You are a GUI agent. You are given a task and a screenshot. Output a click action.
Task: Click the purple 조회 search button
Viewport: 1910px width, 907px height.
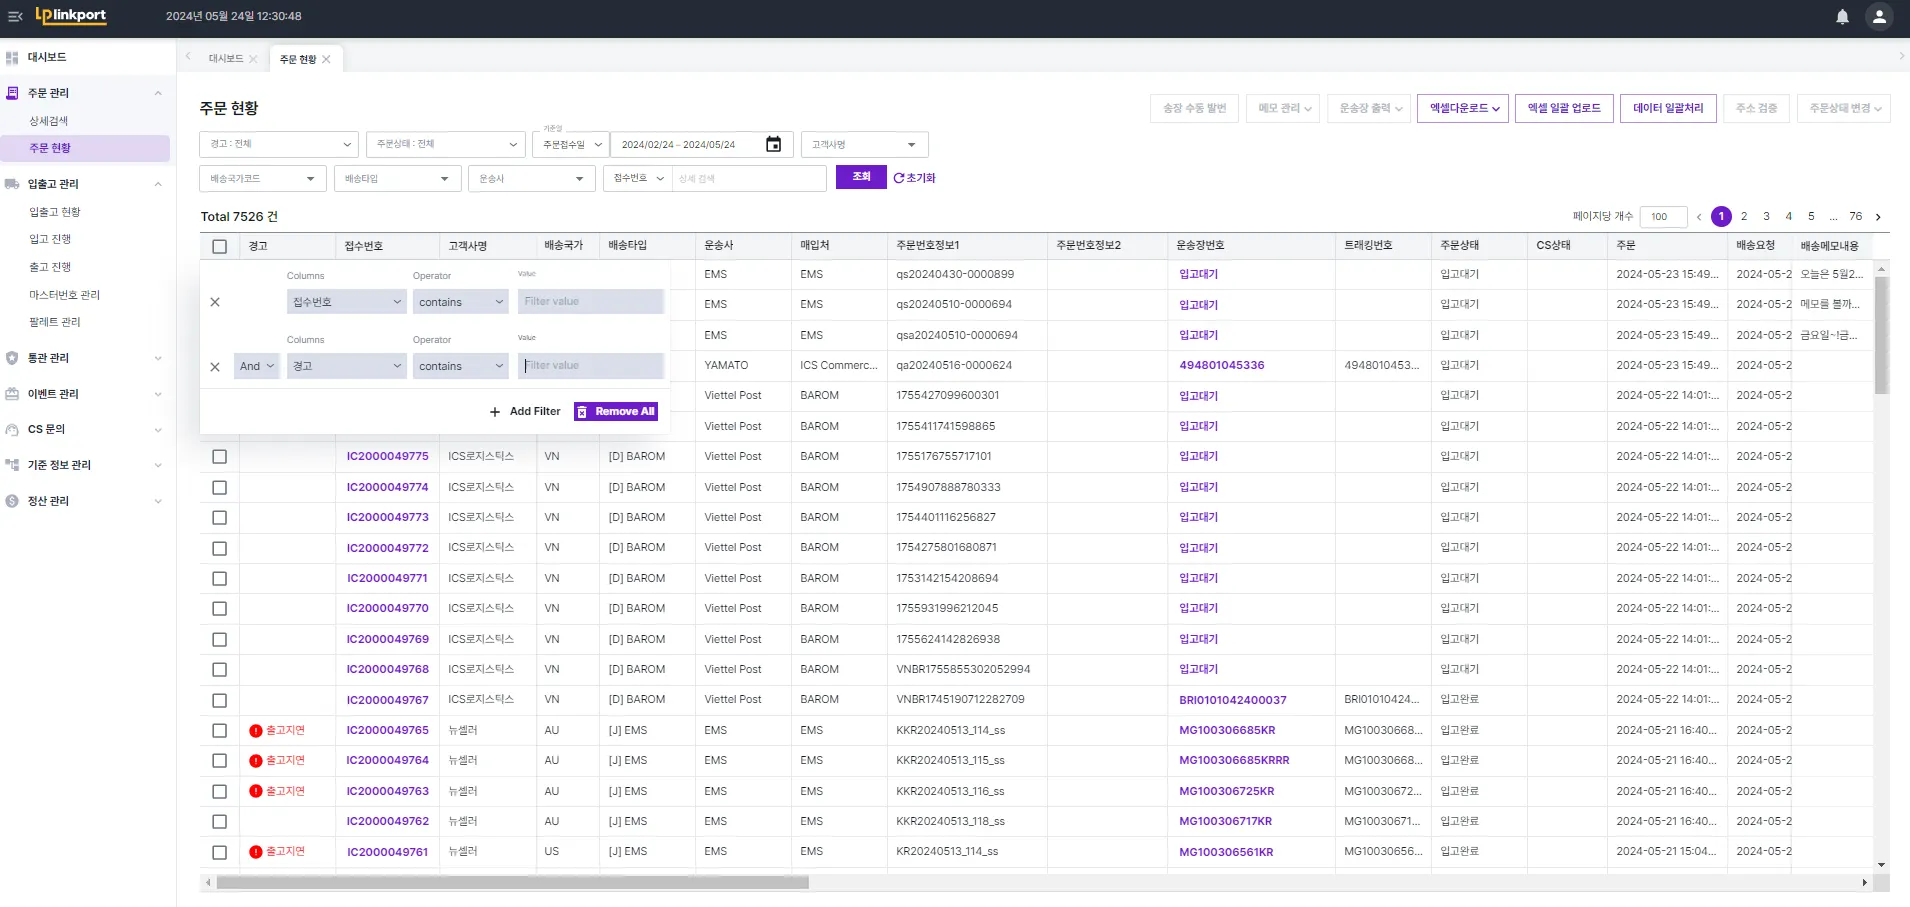tap(861, 177)
